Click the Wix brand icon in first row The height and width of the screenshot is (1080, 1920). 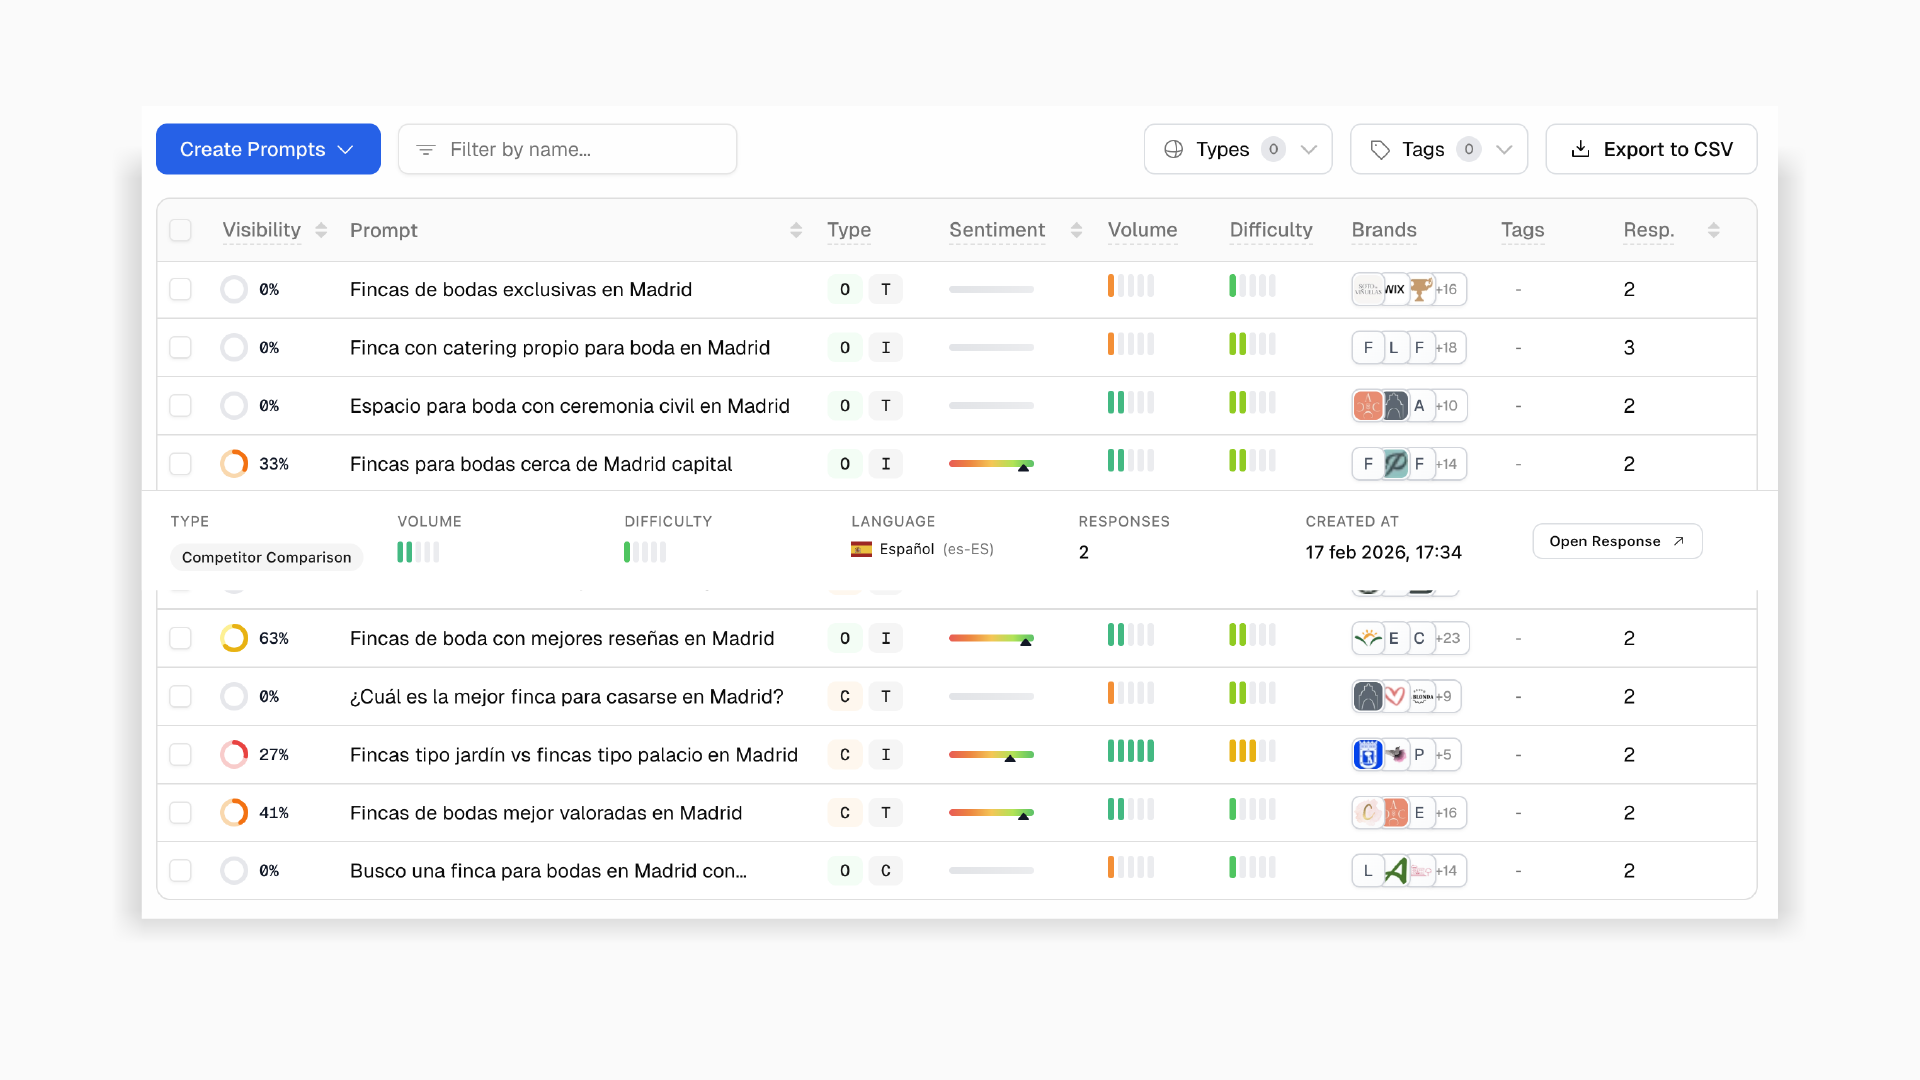click(x=1394, y=289)
